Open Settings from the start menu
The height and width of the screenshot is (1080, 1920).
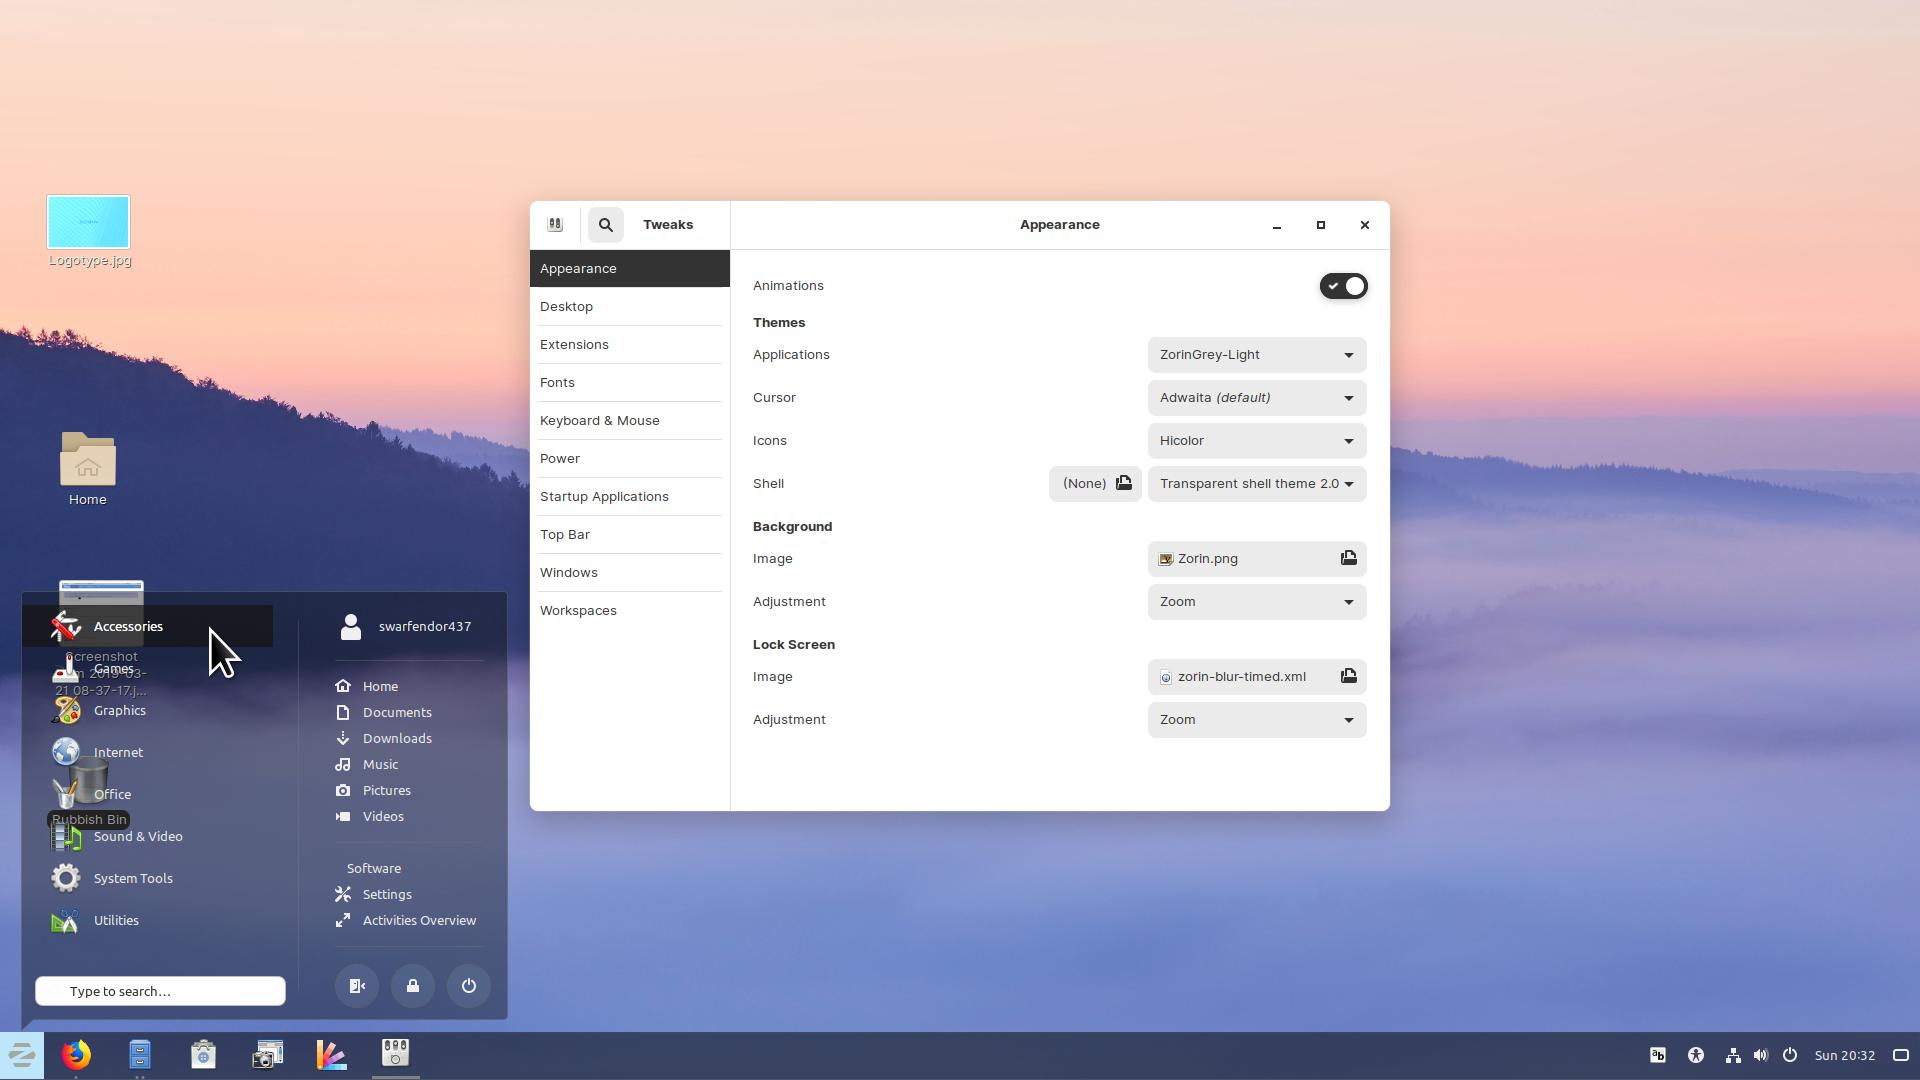coord(386,894)
